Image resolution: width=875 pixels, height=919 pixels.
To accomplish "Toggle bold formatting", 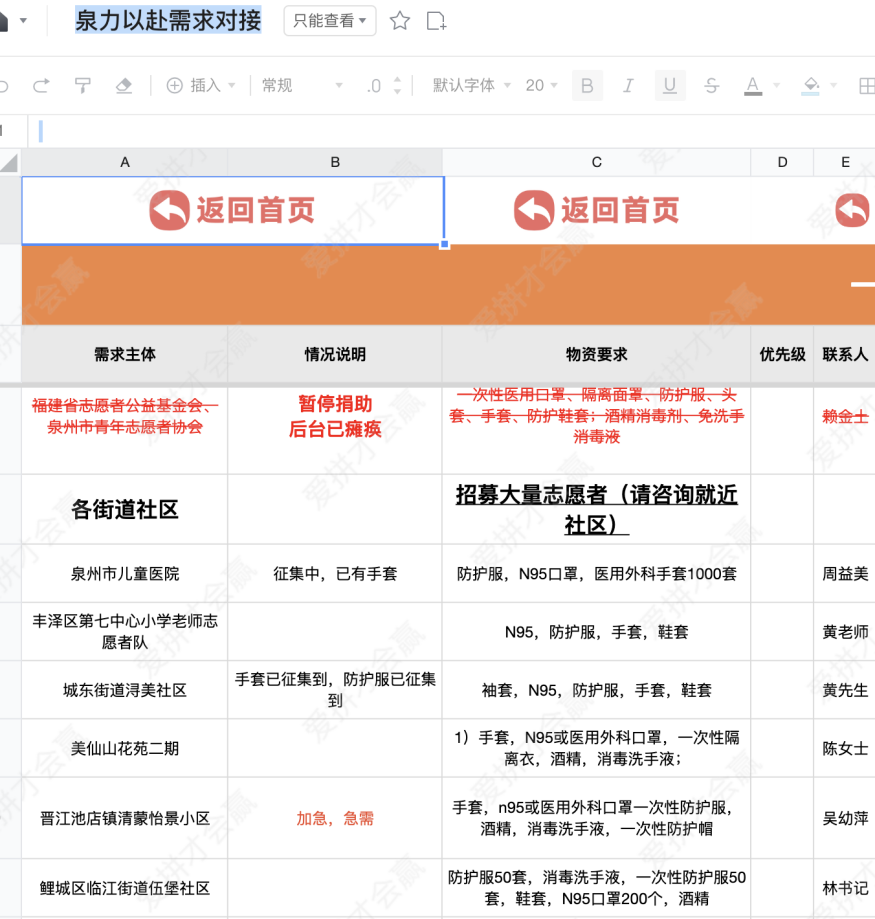I will point(587,86).
